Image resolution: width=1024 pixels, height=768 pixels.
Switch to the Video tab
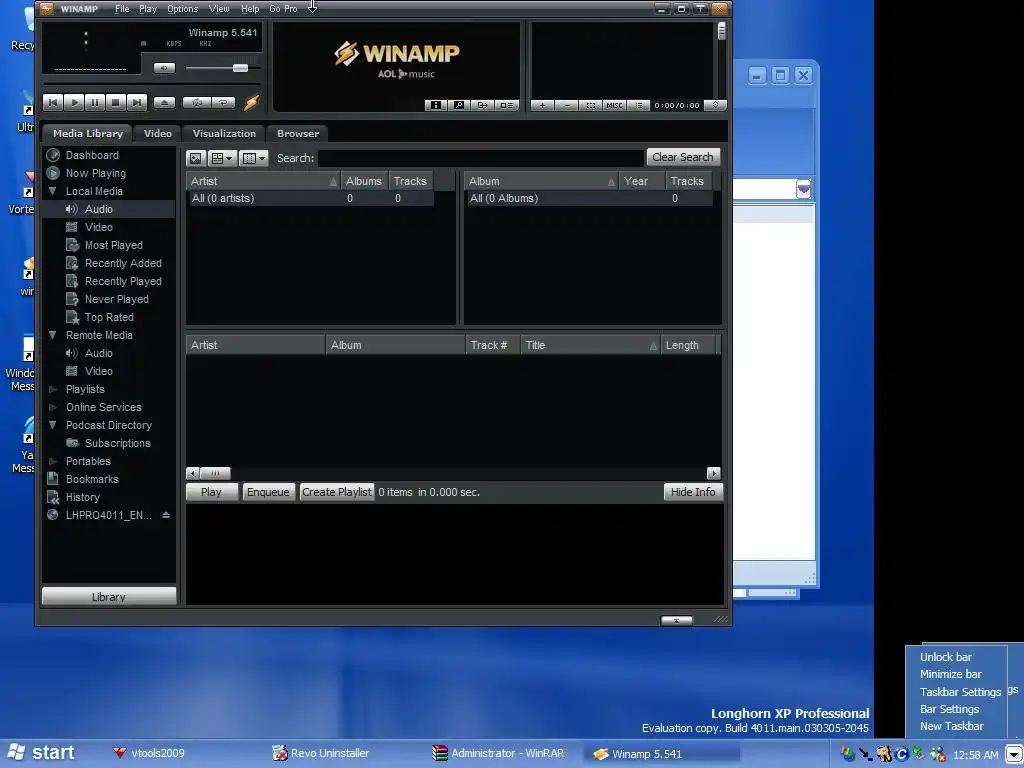157,133
